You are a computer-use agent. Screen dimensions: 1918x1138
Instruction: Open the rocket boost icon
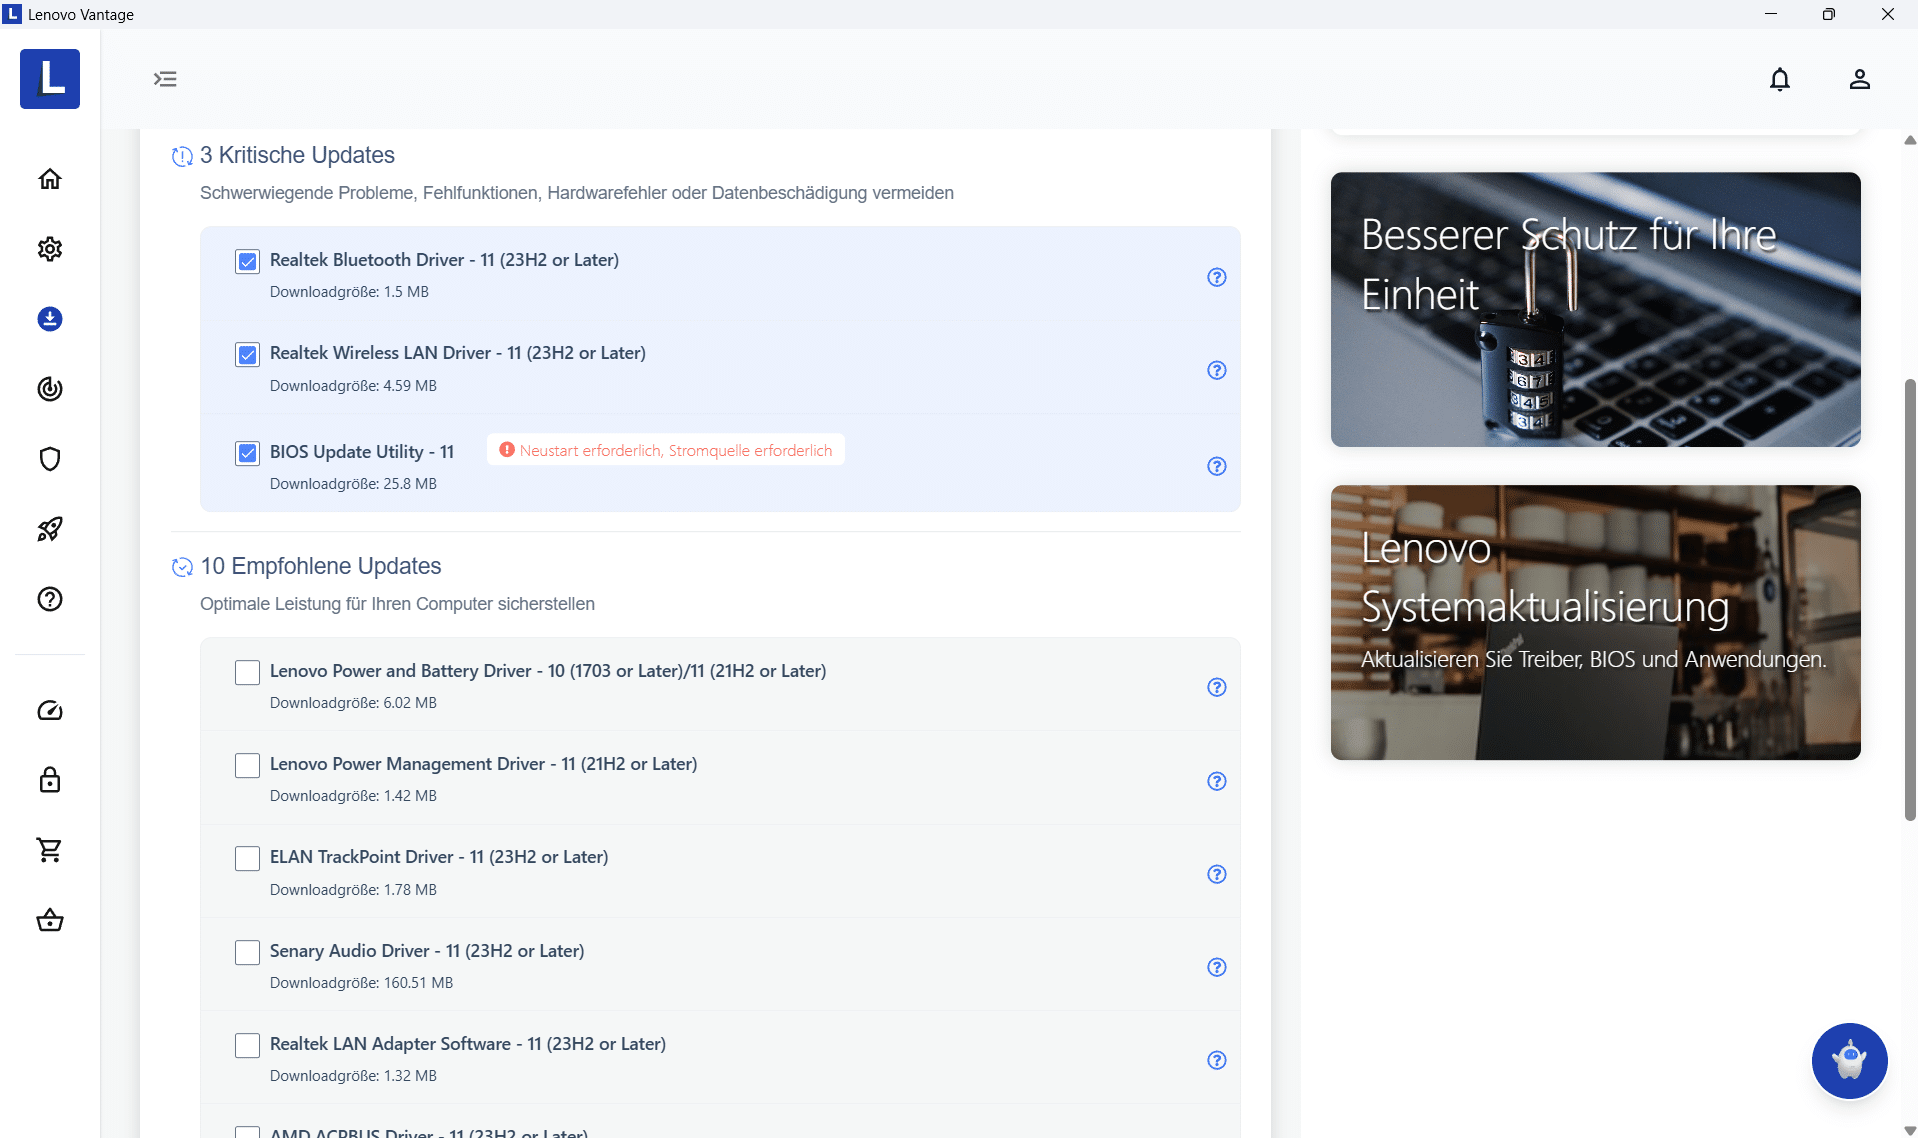[50, 529]
